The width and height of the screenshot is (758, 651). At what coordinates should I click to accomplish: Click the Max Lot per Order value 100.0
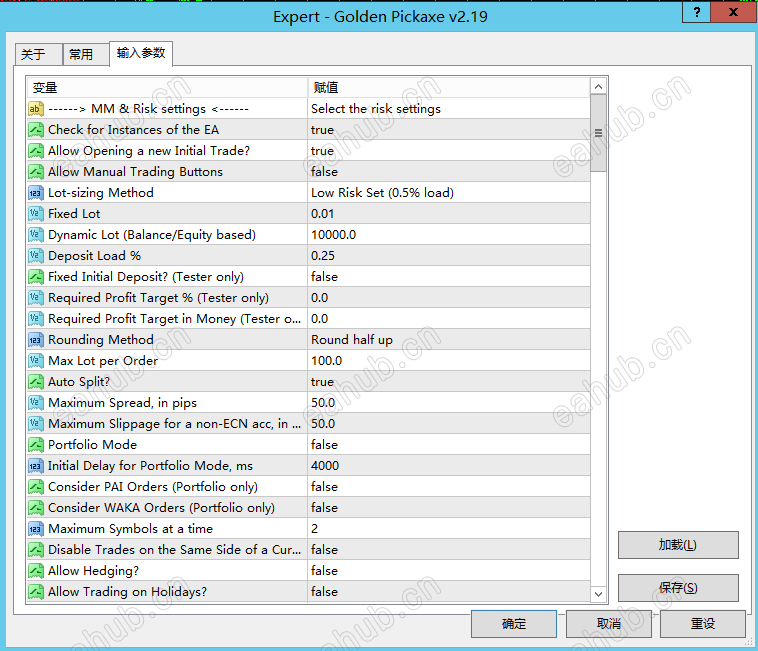(449, 361)
